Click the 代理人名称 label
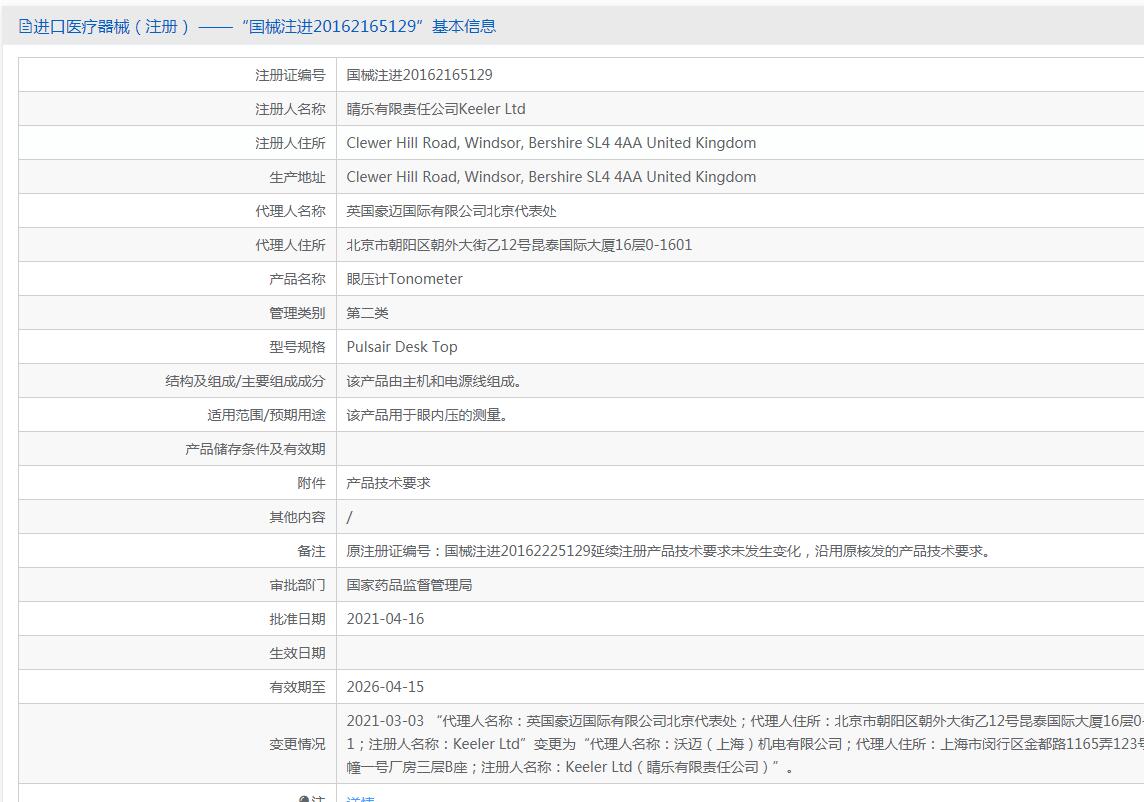 point(290,211)
